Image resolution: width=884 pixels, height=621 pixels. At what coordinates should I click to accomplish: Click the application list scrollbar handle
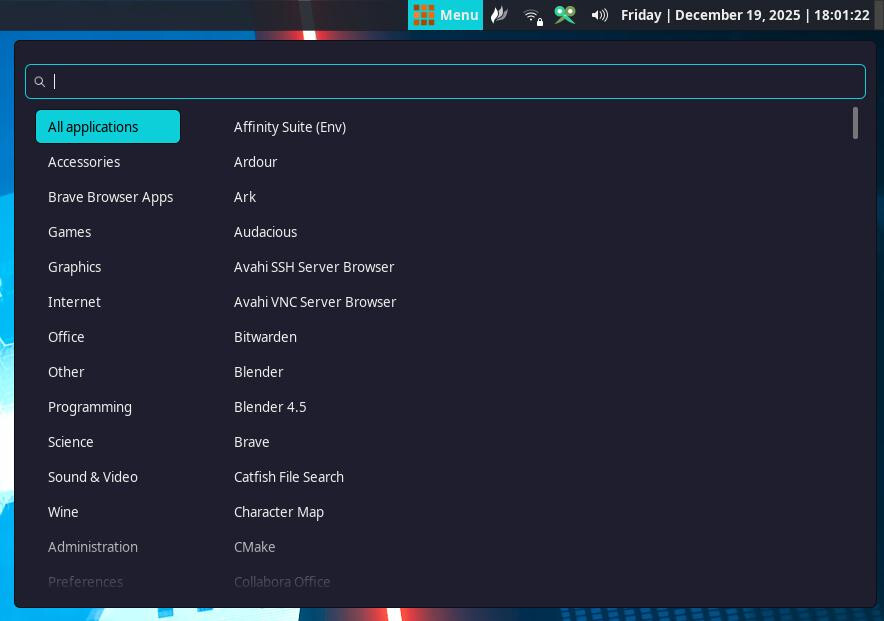[855, 123]
